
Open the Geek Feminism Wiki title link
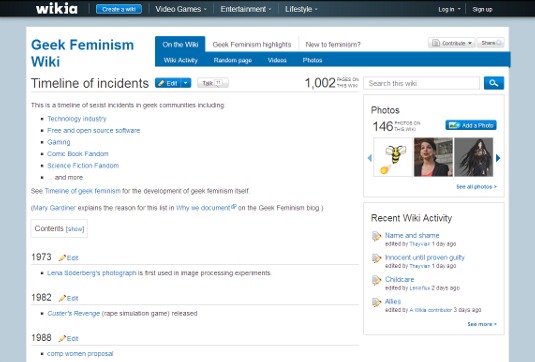point(82,53)
